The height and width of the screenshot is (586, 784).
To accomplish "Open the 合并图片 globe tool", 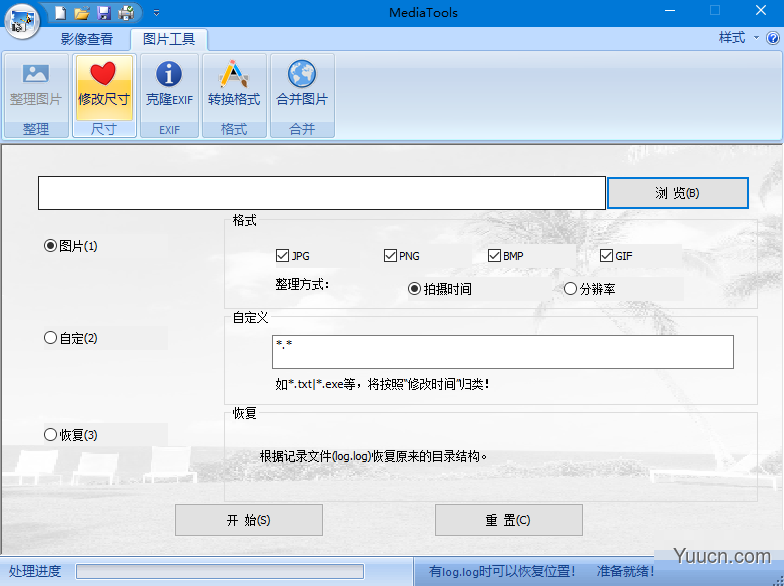I will pyautogui.click(x=302, y=88).
